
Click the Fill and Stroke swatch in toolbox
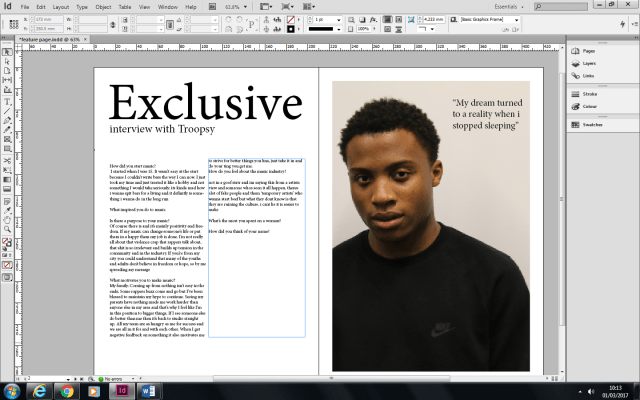click(x=7, y=244)
